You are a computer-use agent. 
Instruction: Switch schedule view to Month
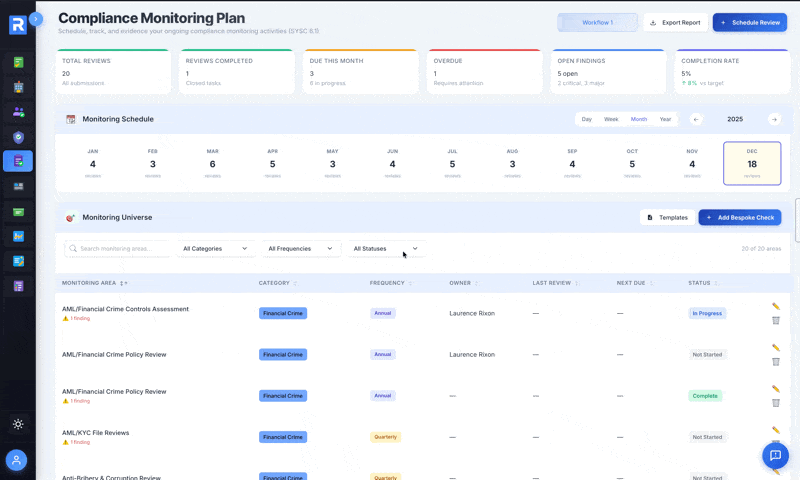click(x=639, y=119)
